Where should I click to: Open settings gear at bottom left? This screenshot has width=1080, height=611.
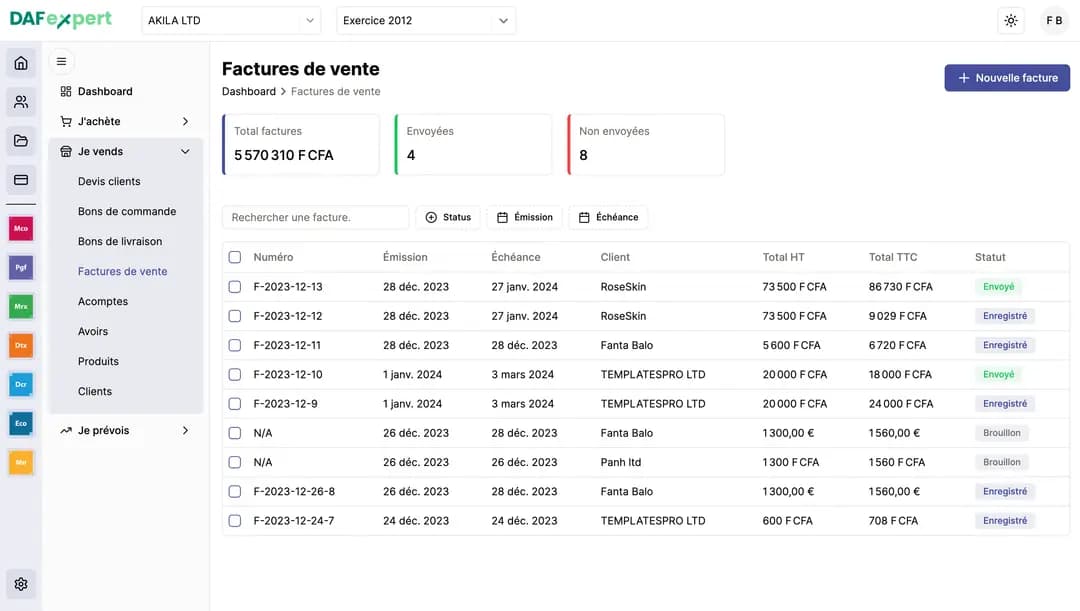(21, 584)
